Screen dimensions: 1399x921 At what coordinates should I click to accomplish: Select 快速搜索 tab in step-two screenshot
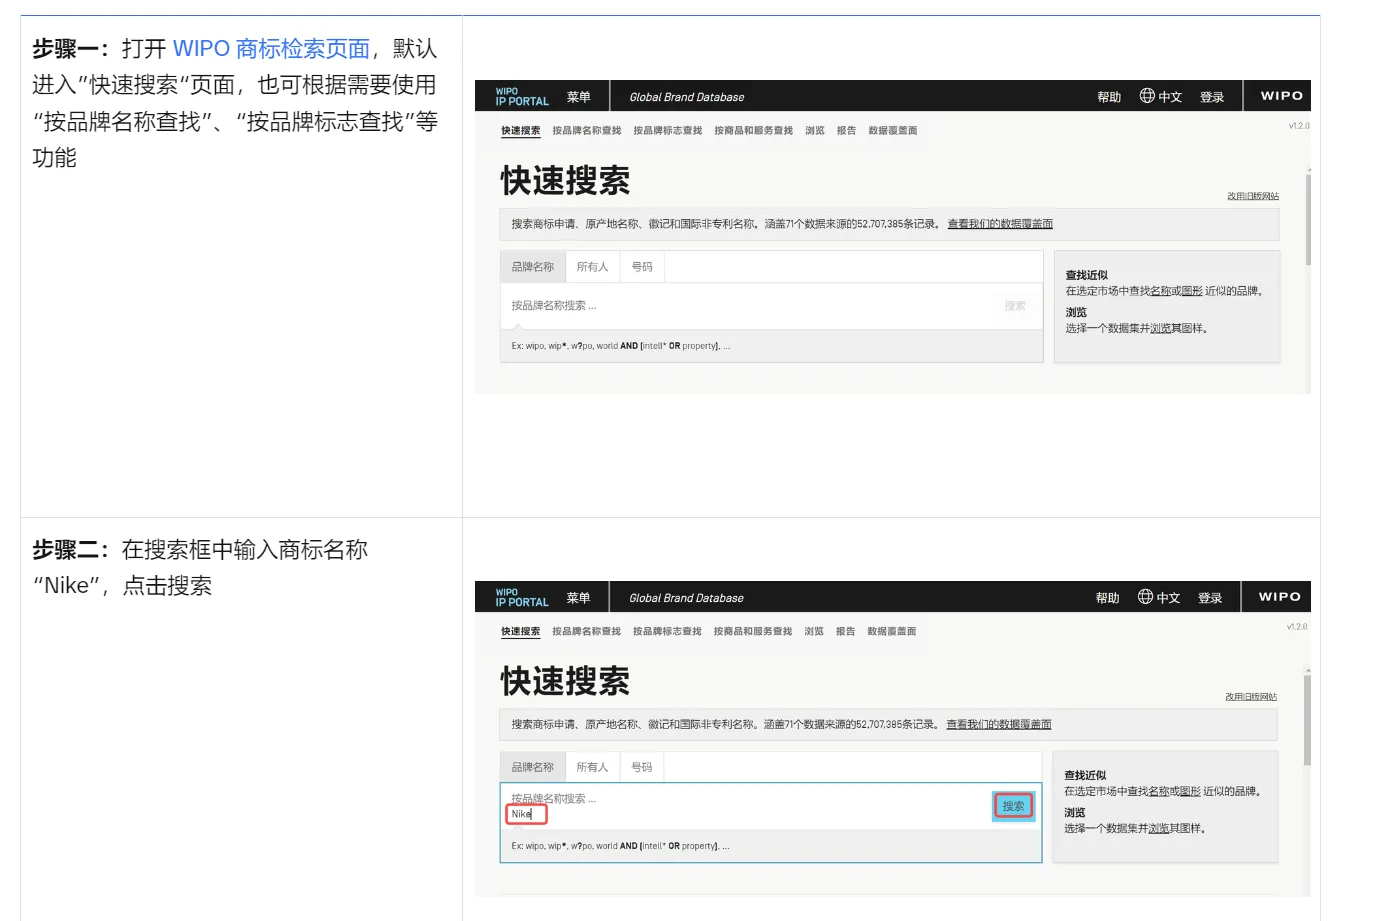click(x=520, y=632)
